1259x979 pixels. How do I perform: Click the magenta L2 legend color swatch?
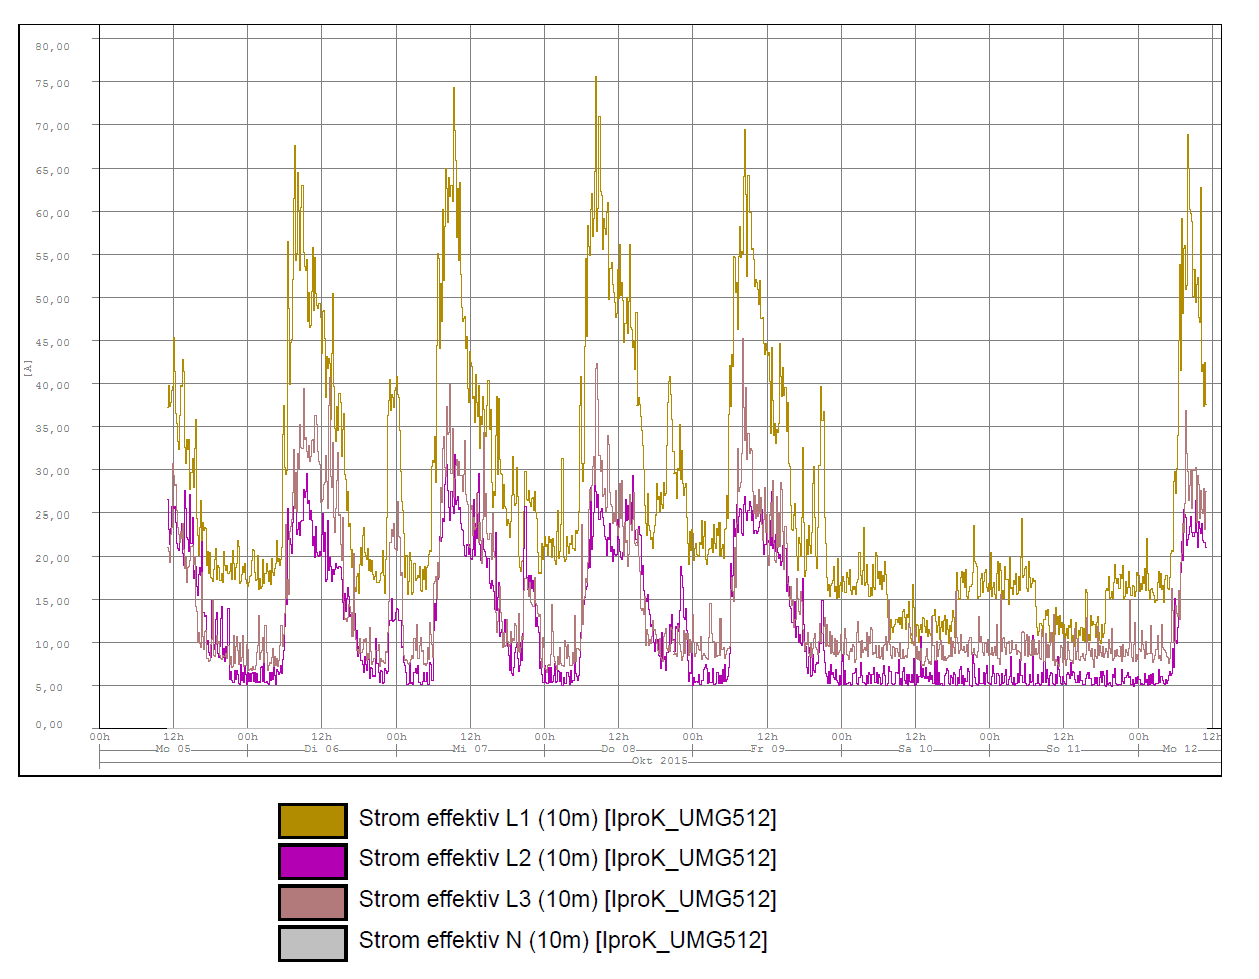click(x=312, y=861)
